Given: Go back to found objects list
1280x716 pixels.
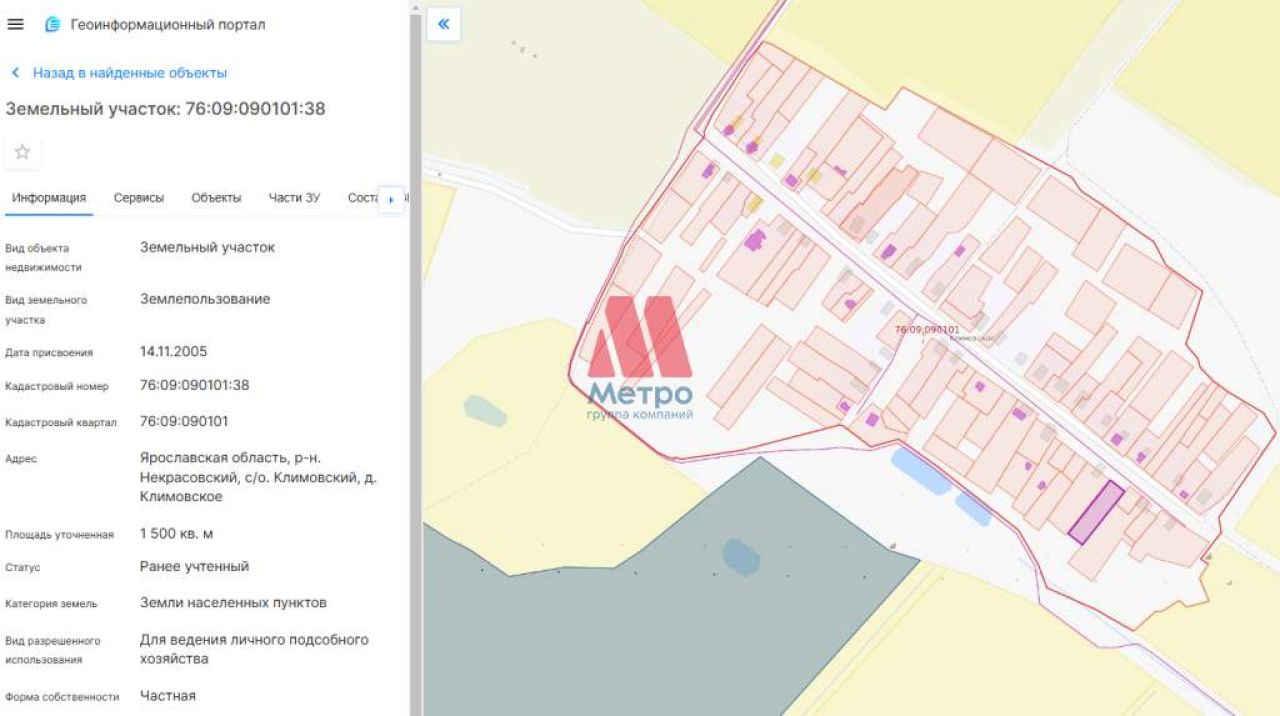Looking at the screenshot, I should 130,73.
